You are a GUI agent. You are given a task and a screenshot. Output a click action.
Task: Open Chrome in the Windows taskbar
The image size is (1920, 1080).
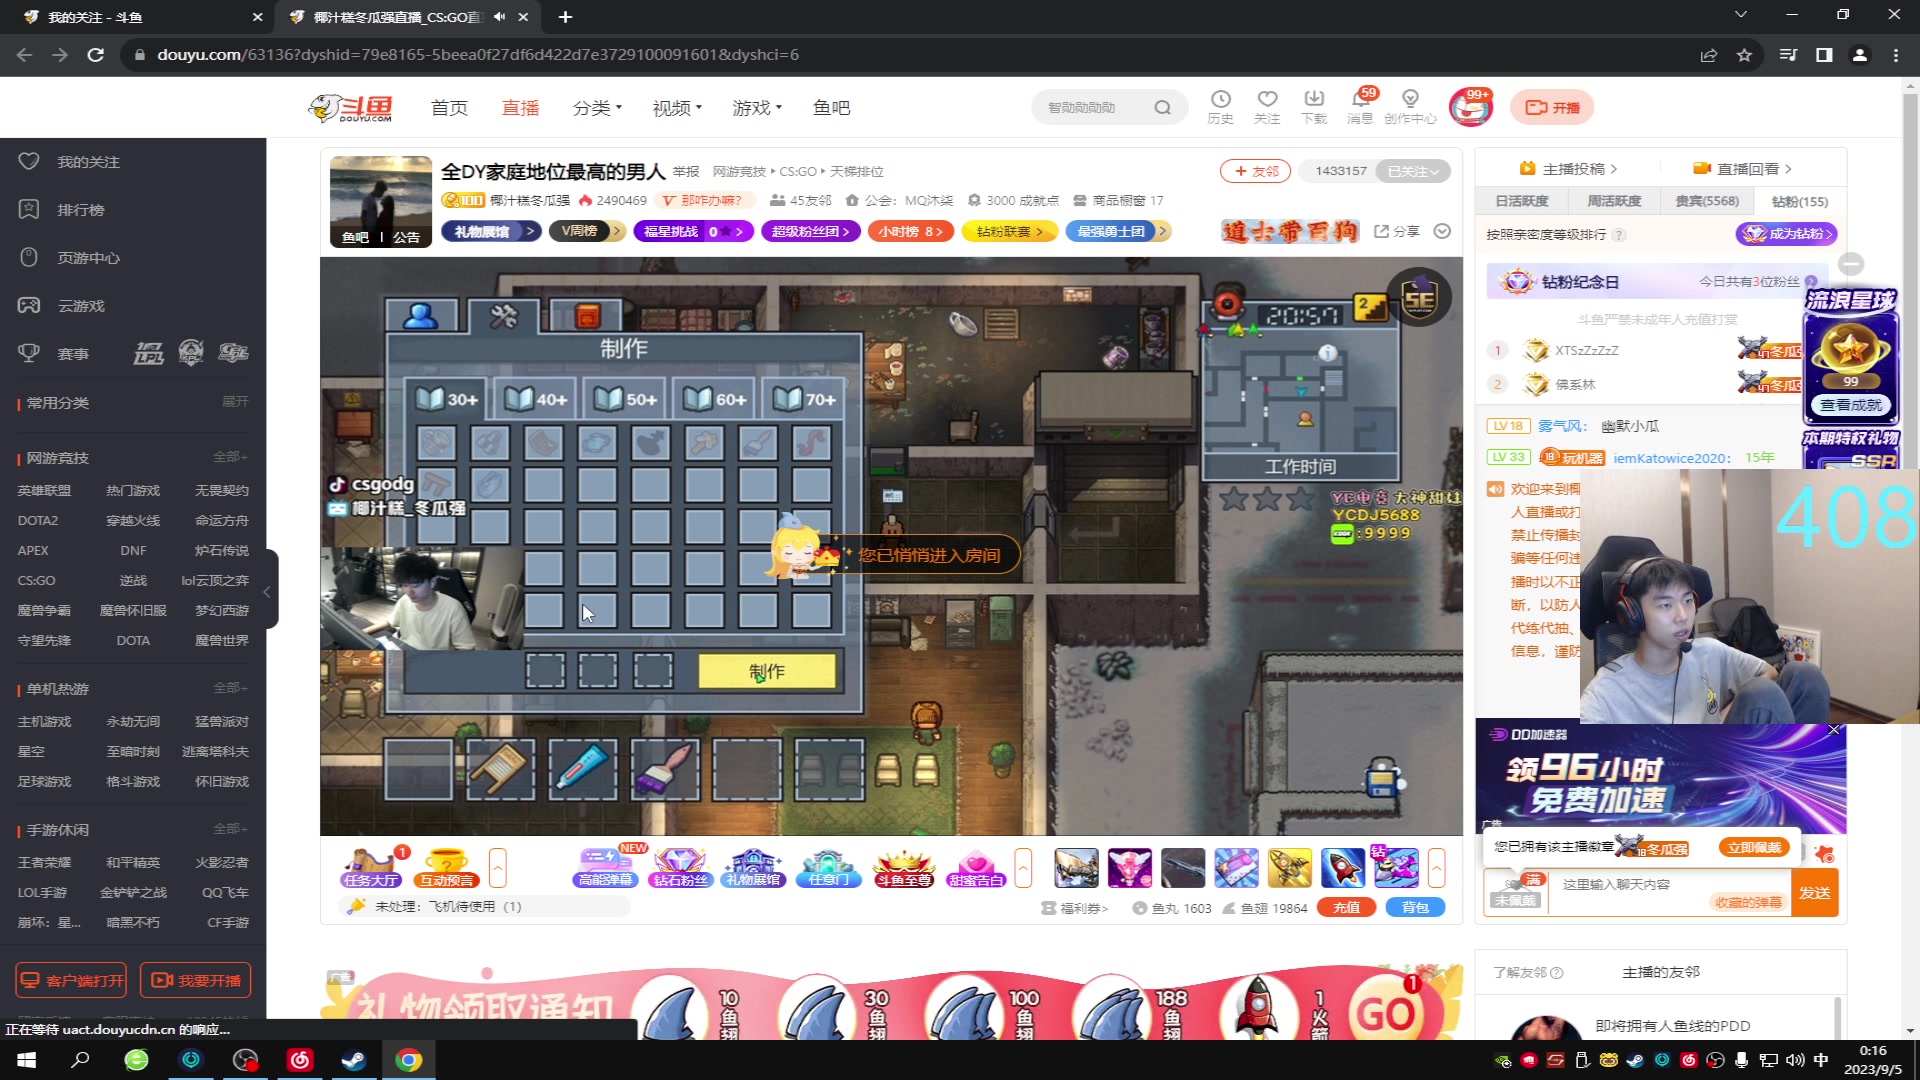click(408, 1060)
